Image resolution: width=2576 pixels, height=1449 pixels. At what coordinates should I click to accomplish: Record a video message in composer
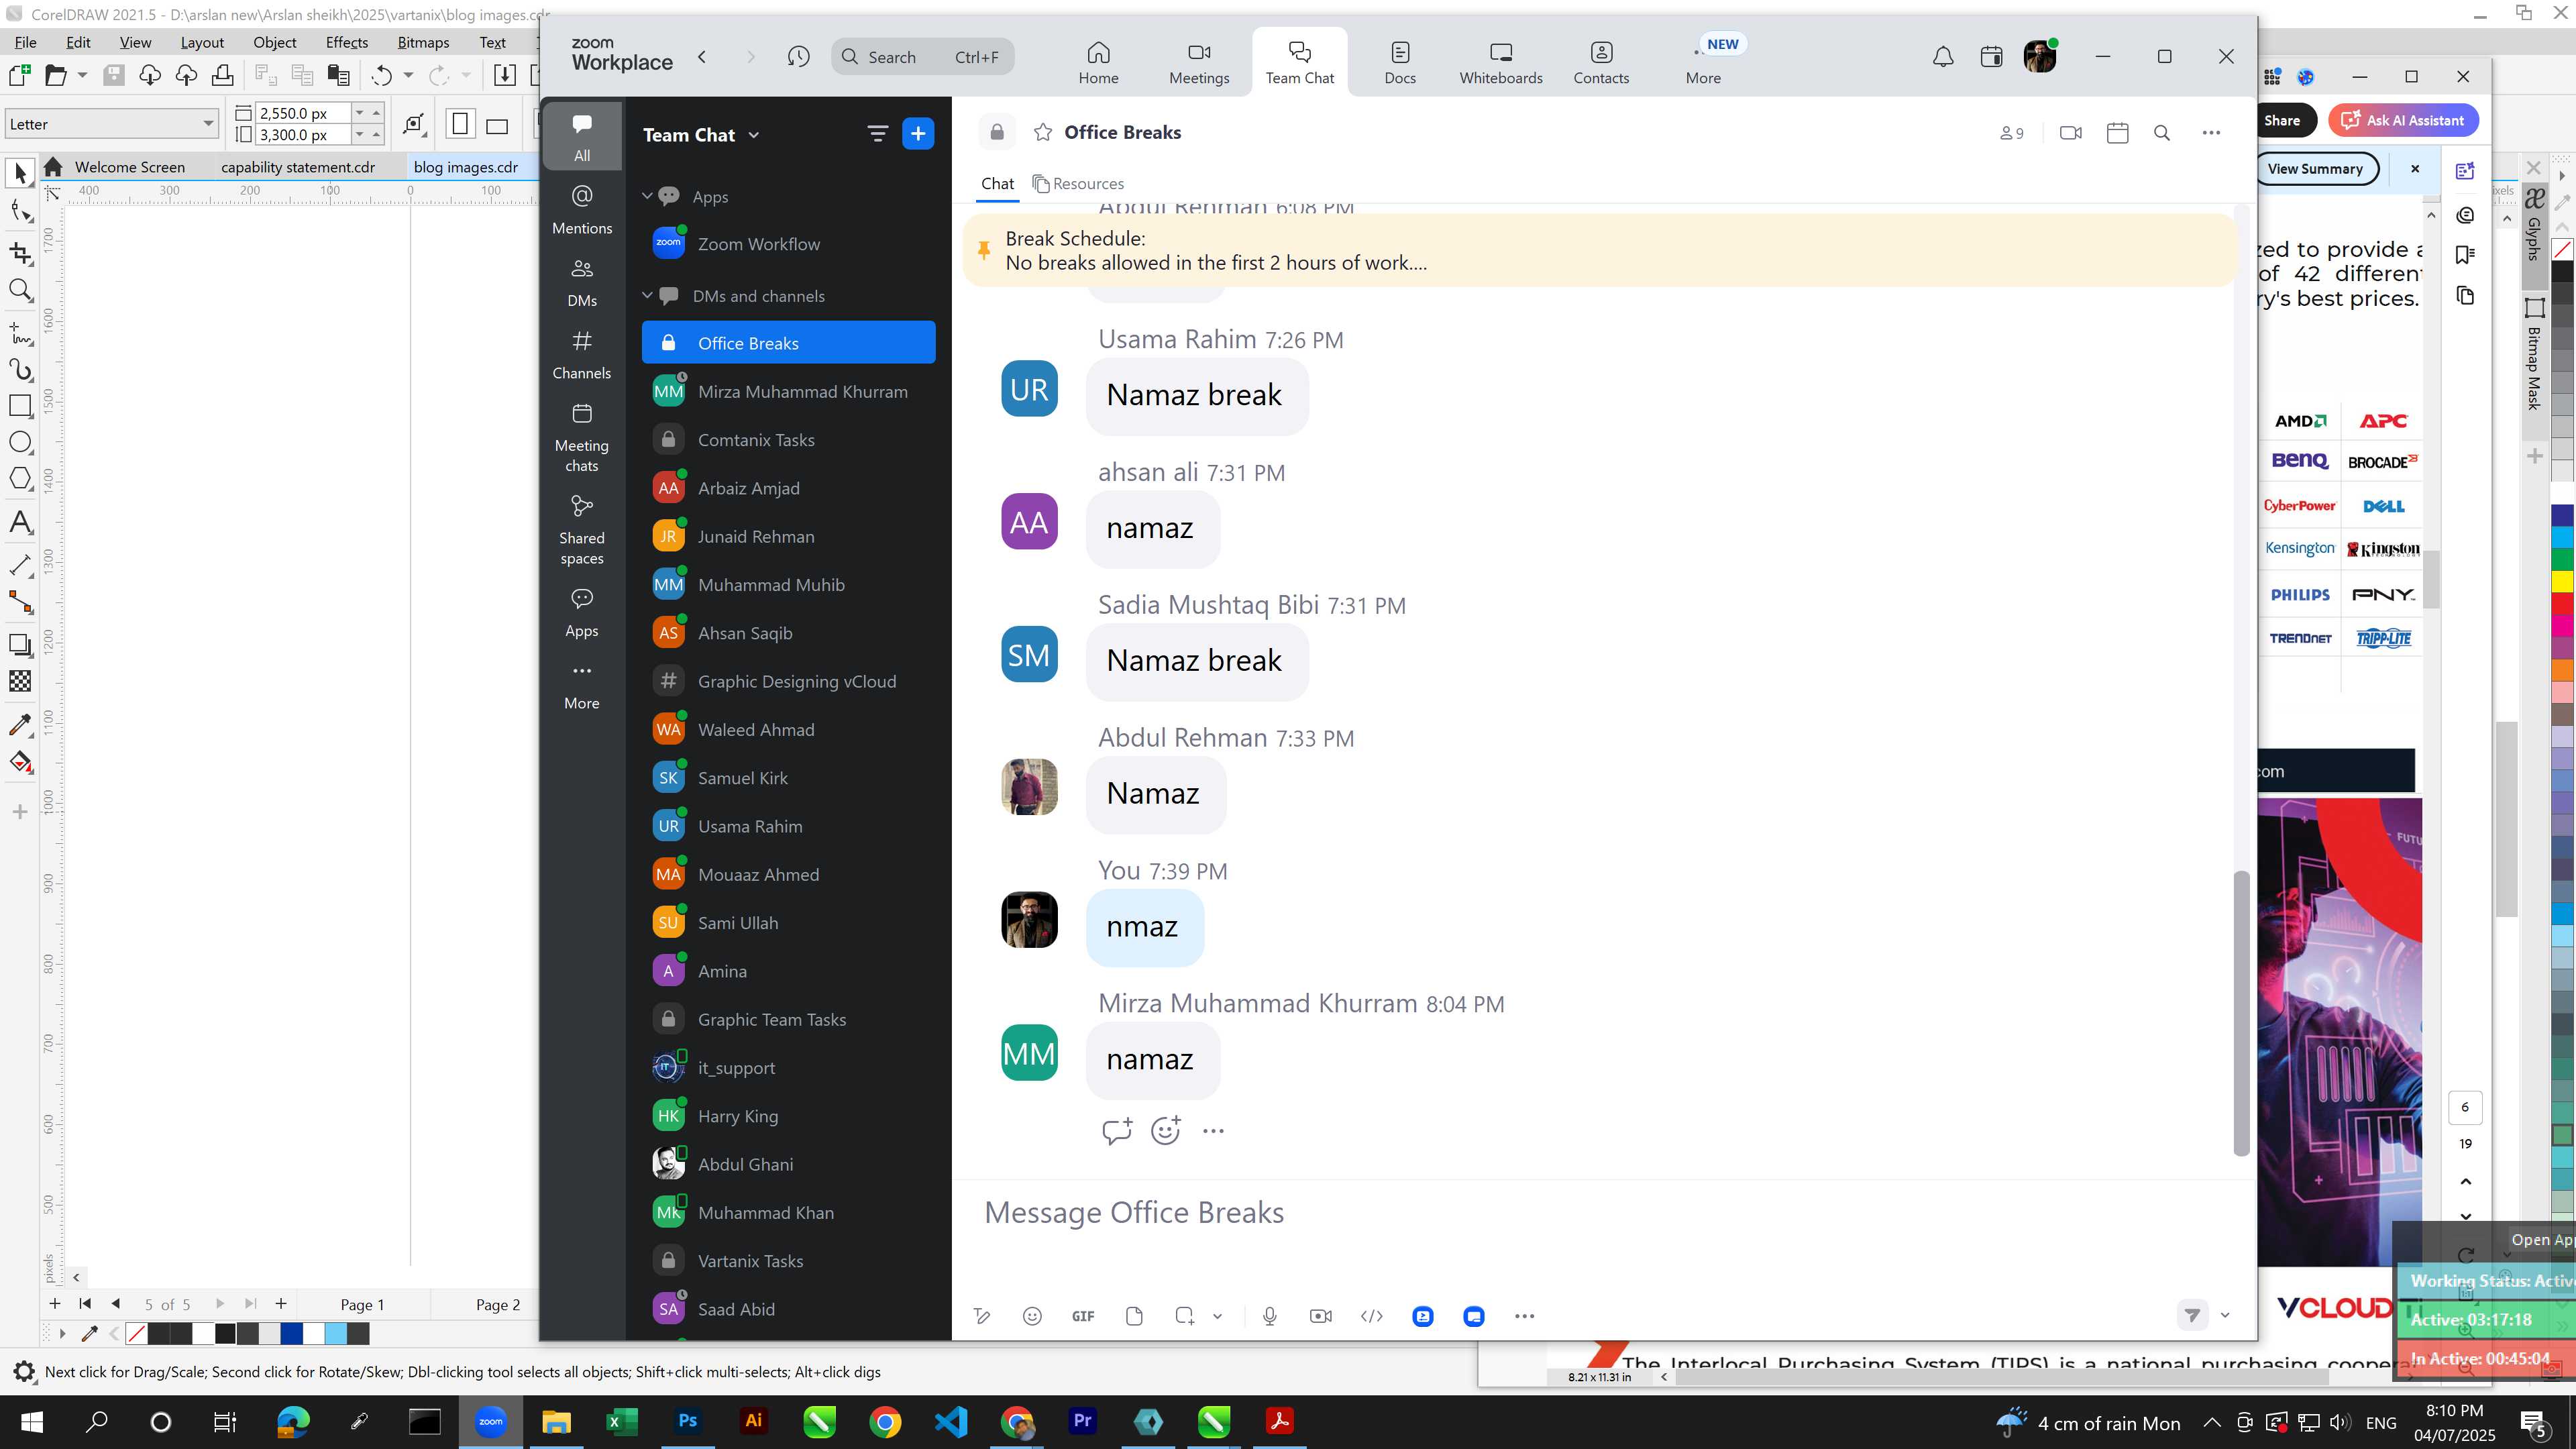(1320, 1316)
